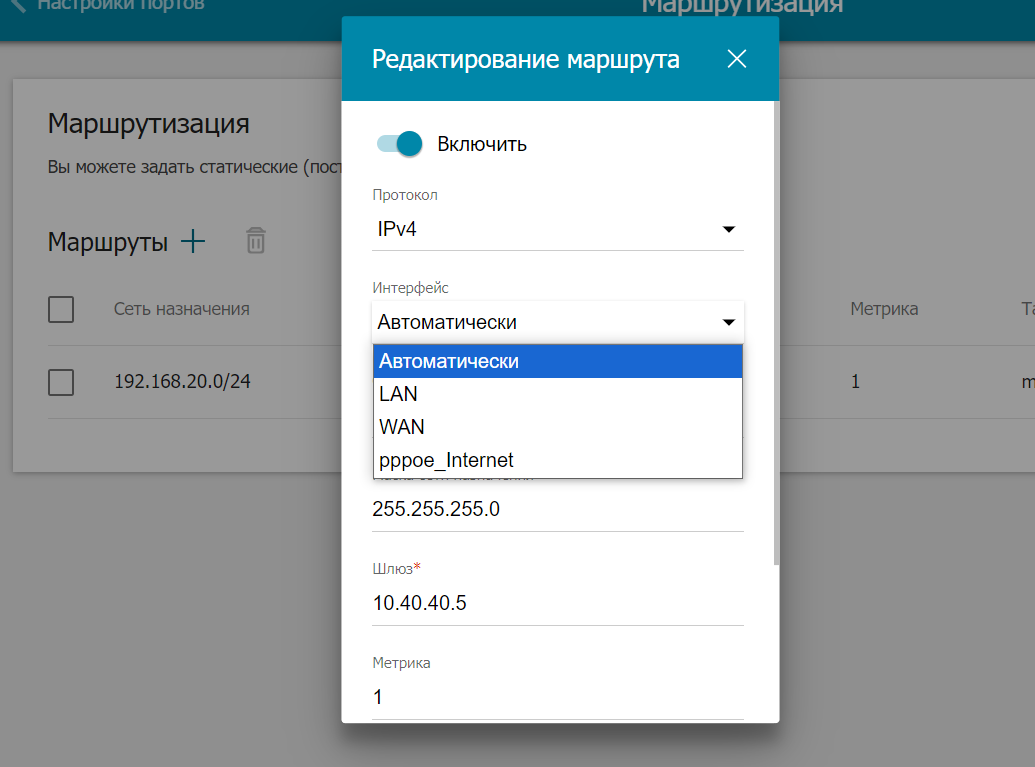Collapse the Интерфейс dropdown field
Viewport: 1035px width, 767px height.
click(558, 322)
